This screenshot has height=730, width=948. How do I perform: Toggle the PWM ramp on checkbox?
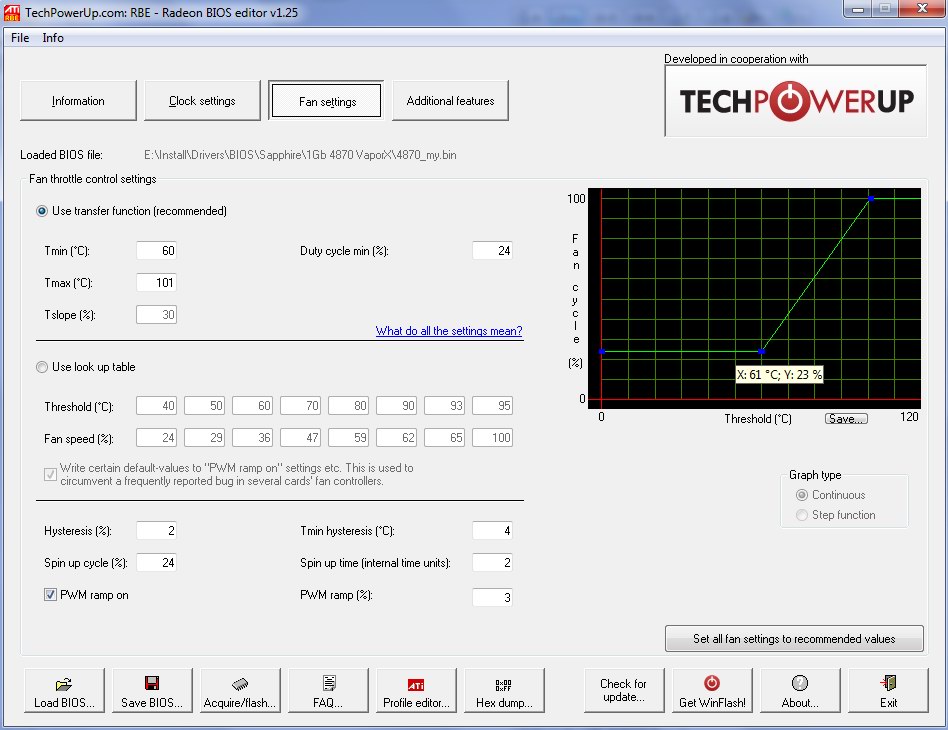pyautogui.click(x=50, y=595)
